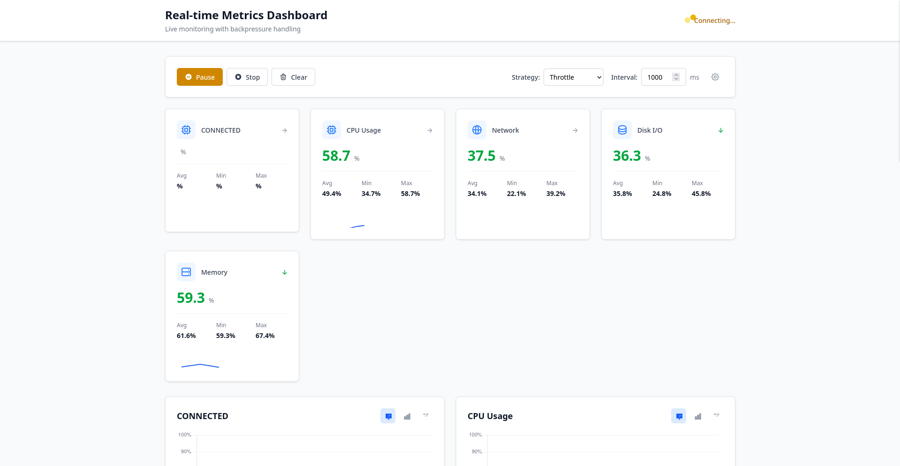Image resolution: width=900 pixels, height=466 pixels.
Task: Click the CPU Usage card chip icon
Action: coord(331,130)
